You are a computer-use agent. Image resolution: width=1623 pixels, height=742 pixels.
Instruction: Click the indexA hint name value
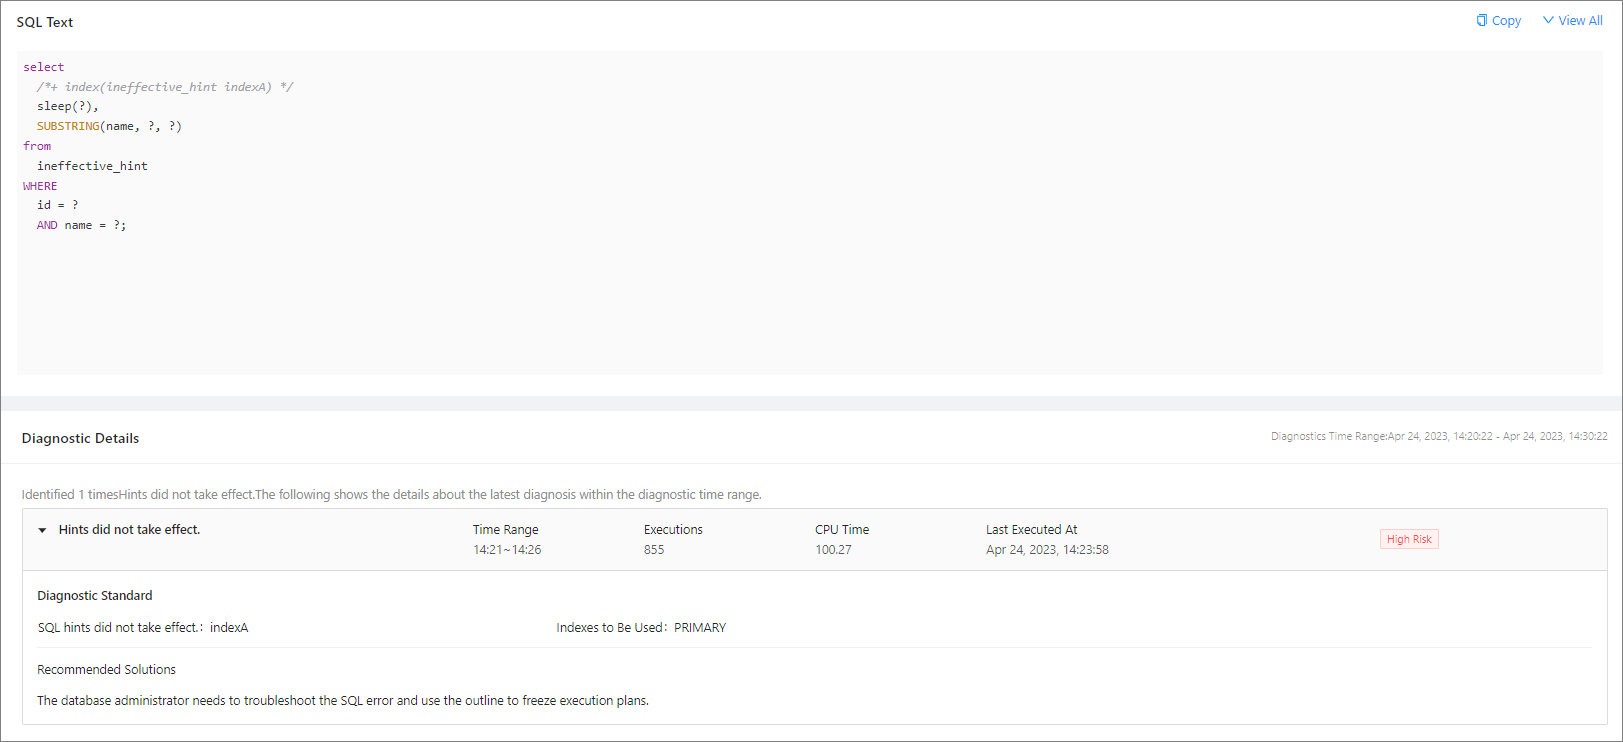click(229, 628)
